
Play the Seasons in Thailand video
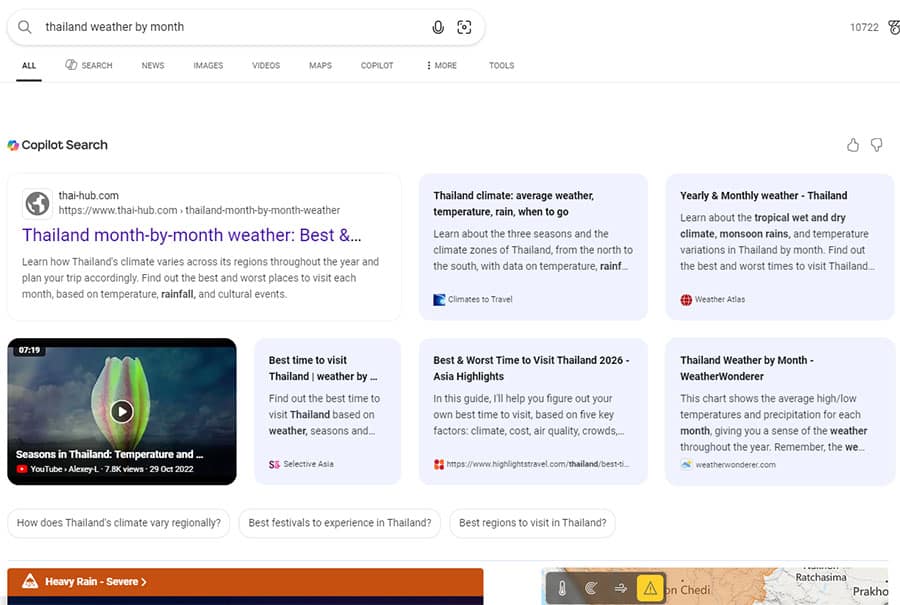pyautogui.click(x=122, y=411)
